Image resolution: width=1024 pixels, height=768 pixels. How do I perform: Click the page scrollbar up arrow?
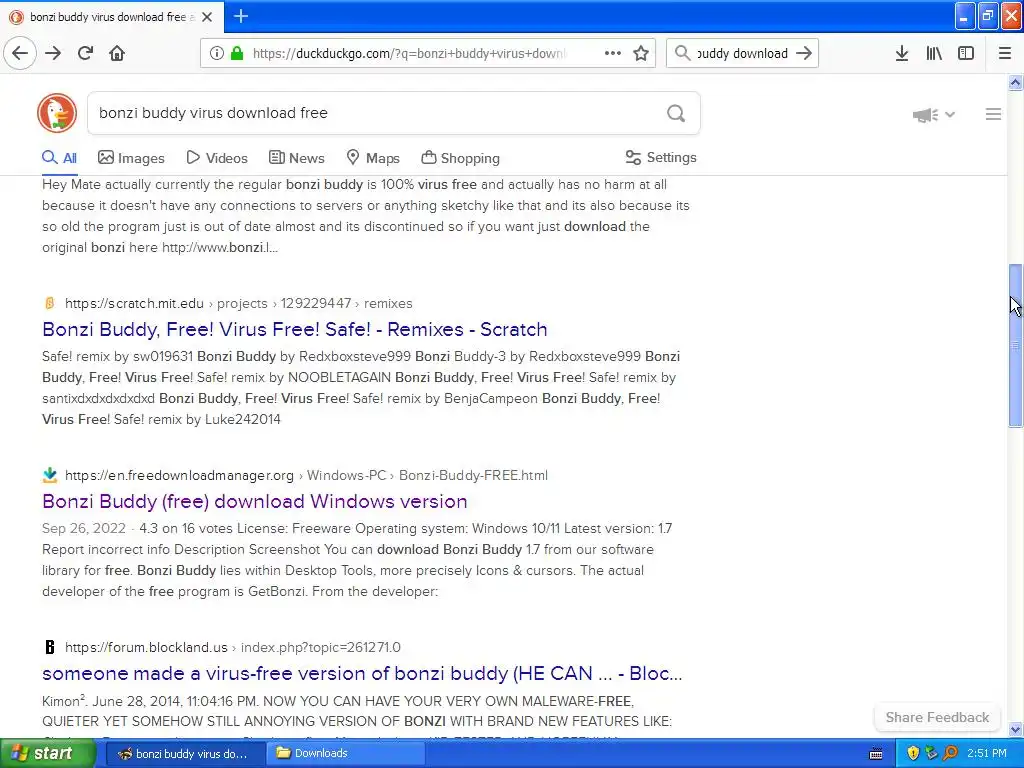pos(1015,82)
